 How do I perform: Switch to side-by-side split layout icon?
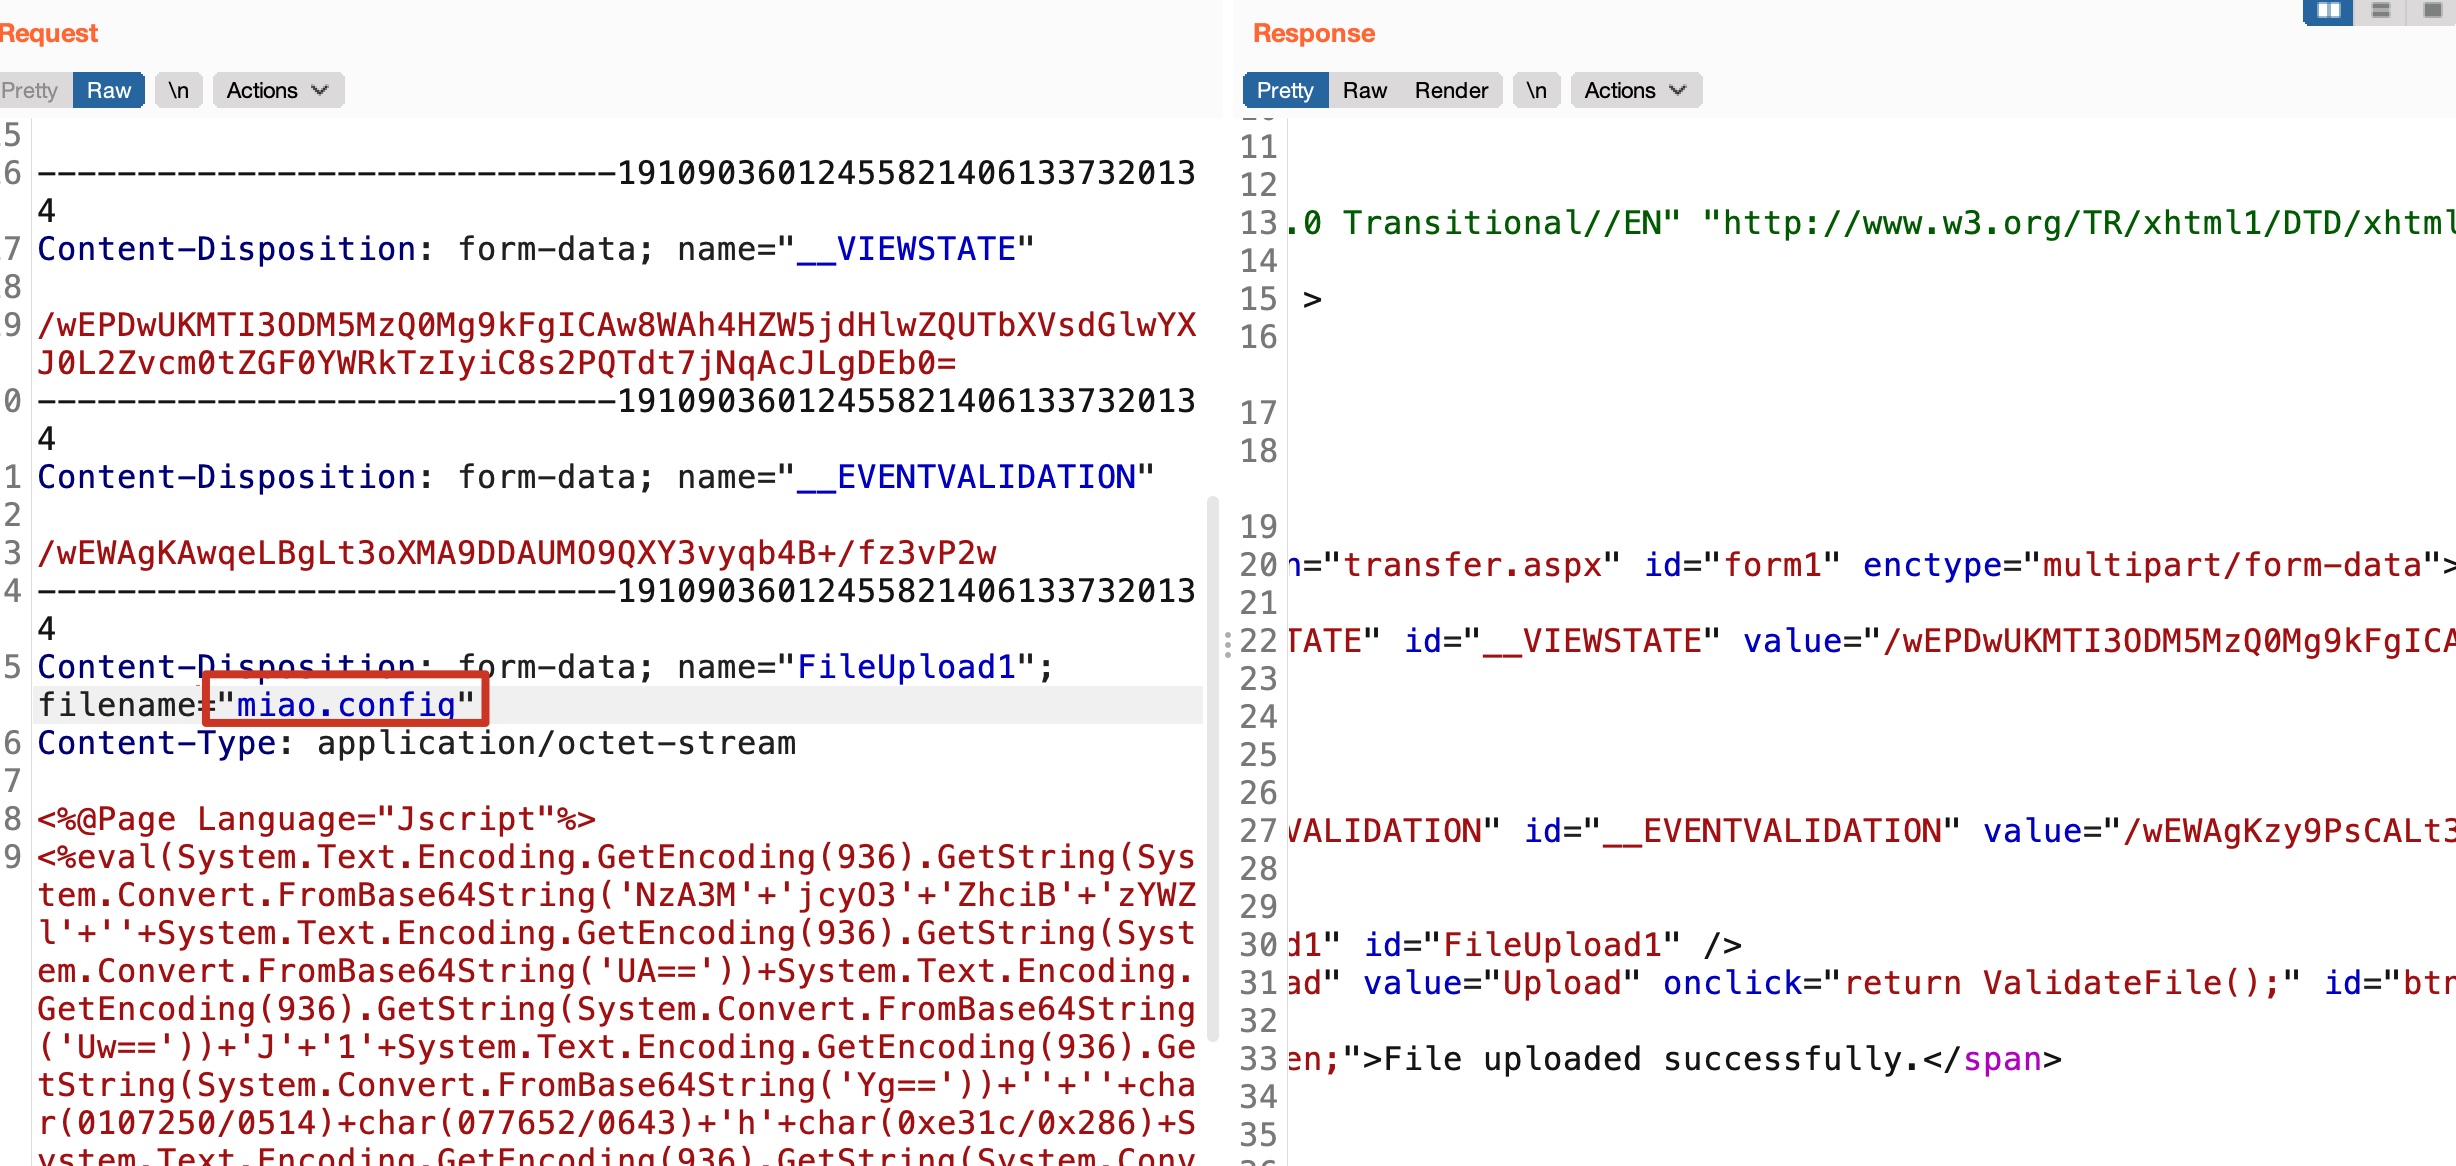2328,10
